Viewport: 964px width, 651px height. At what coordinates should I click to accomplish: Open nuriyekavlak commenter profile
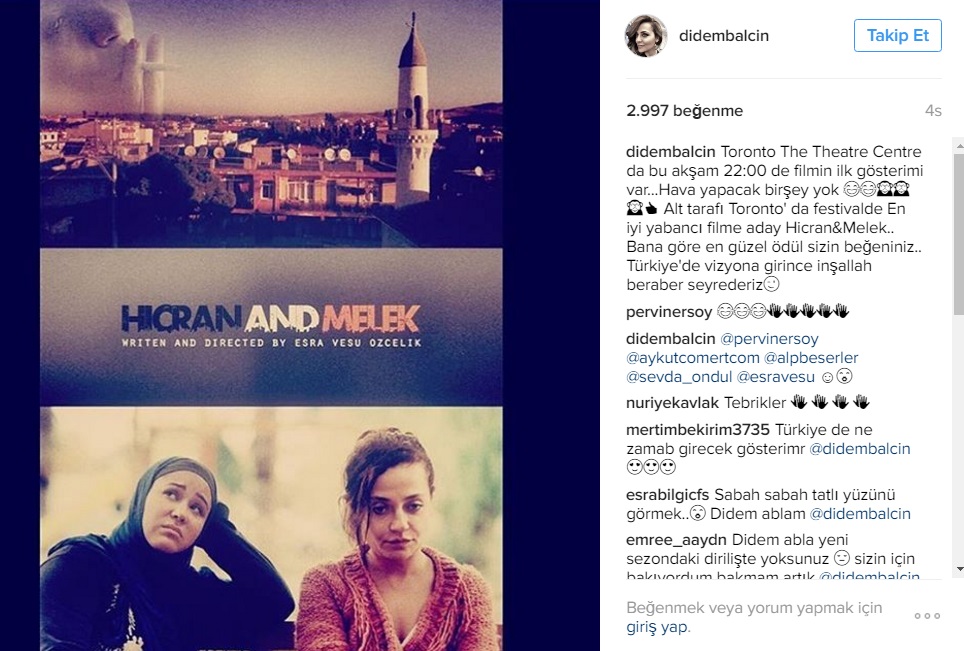(x=672, y=403)
